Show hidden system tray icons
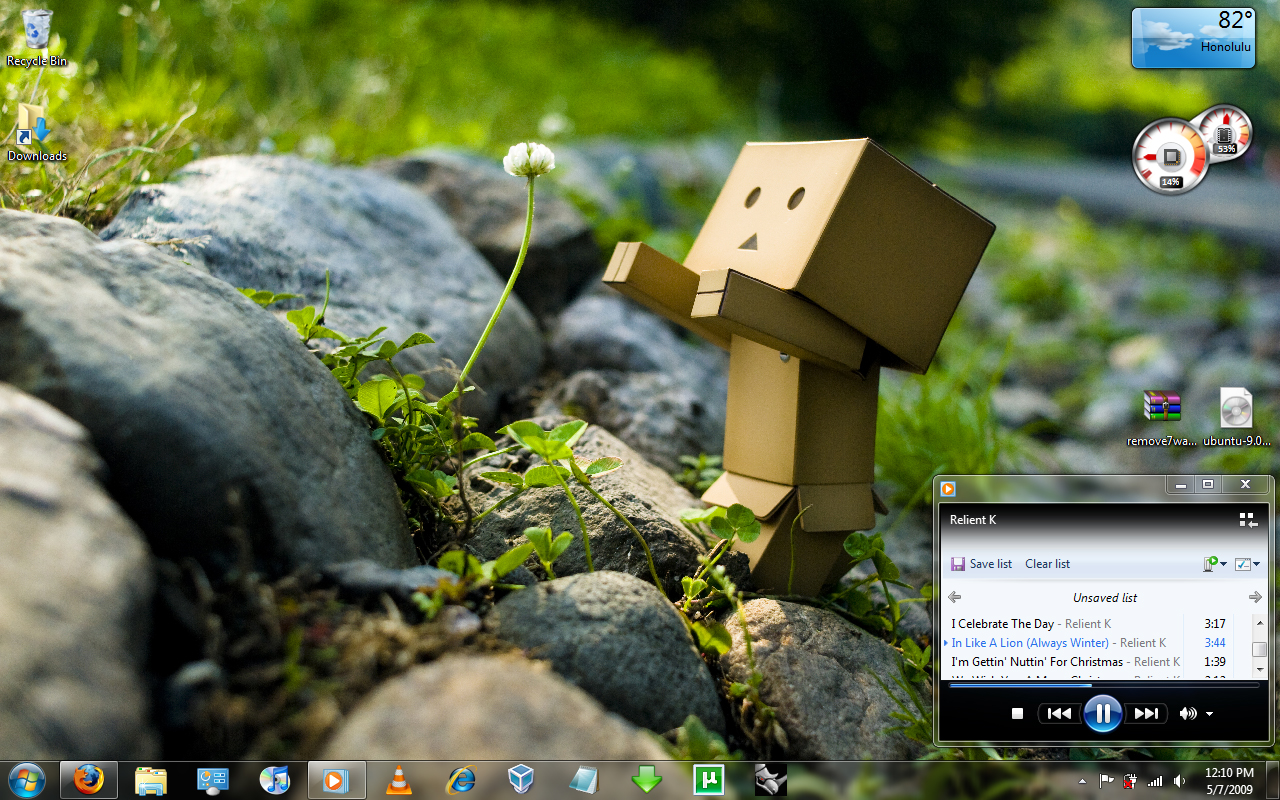Screen dimensions: 1280x800 [x=1082, y=781]
